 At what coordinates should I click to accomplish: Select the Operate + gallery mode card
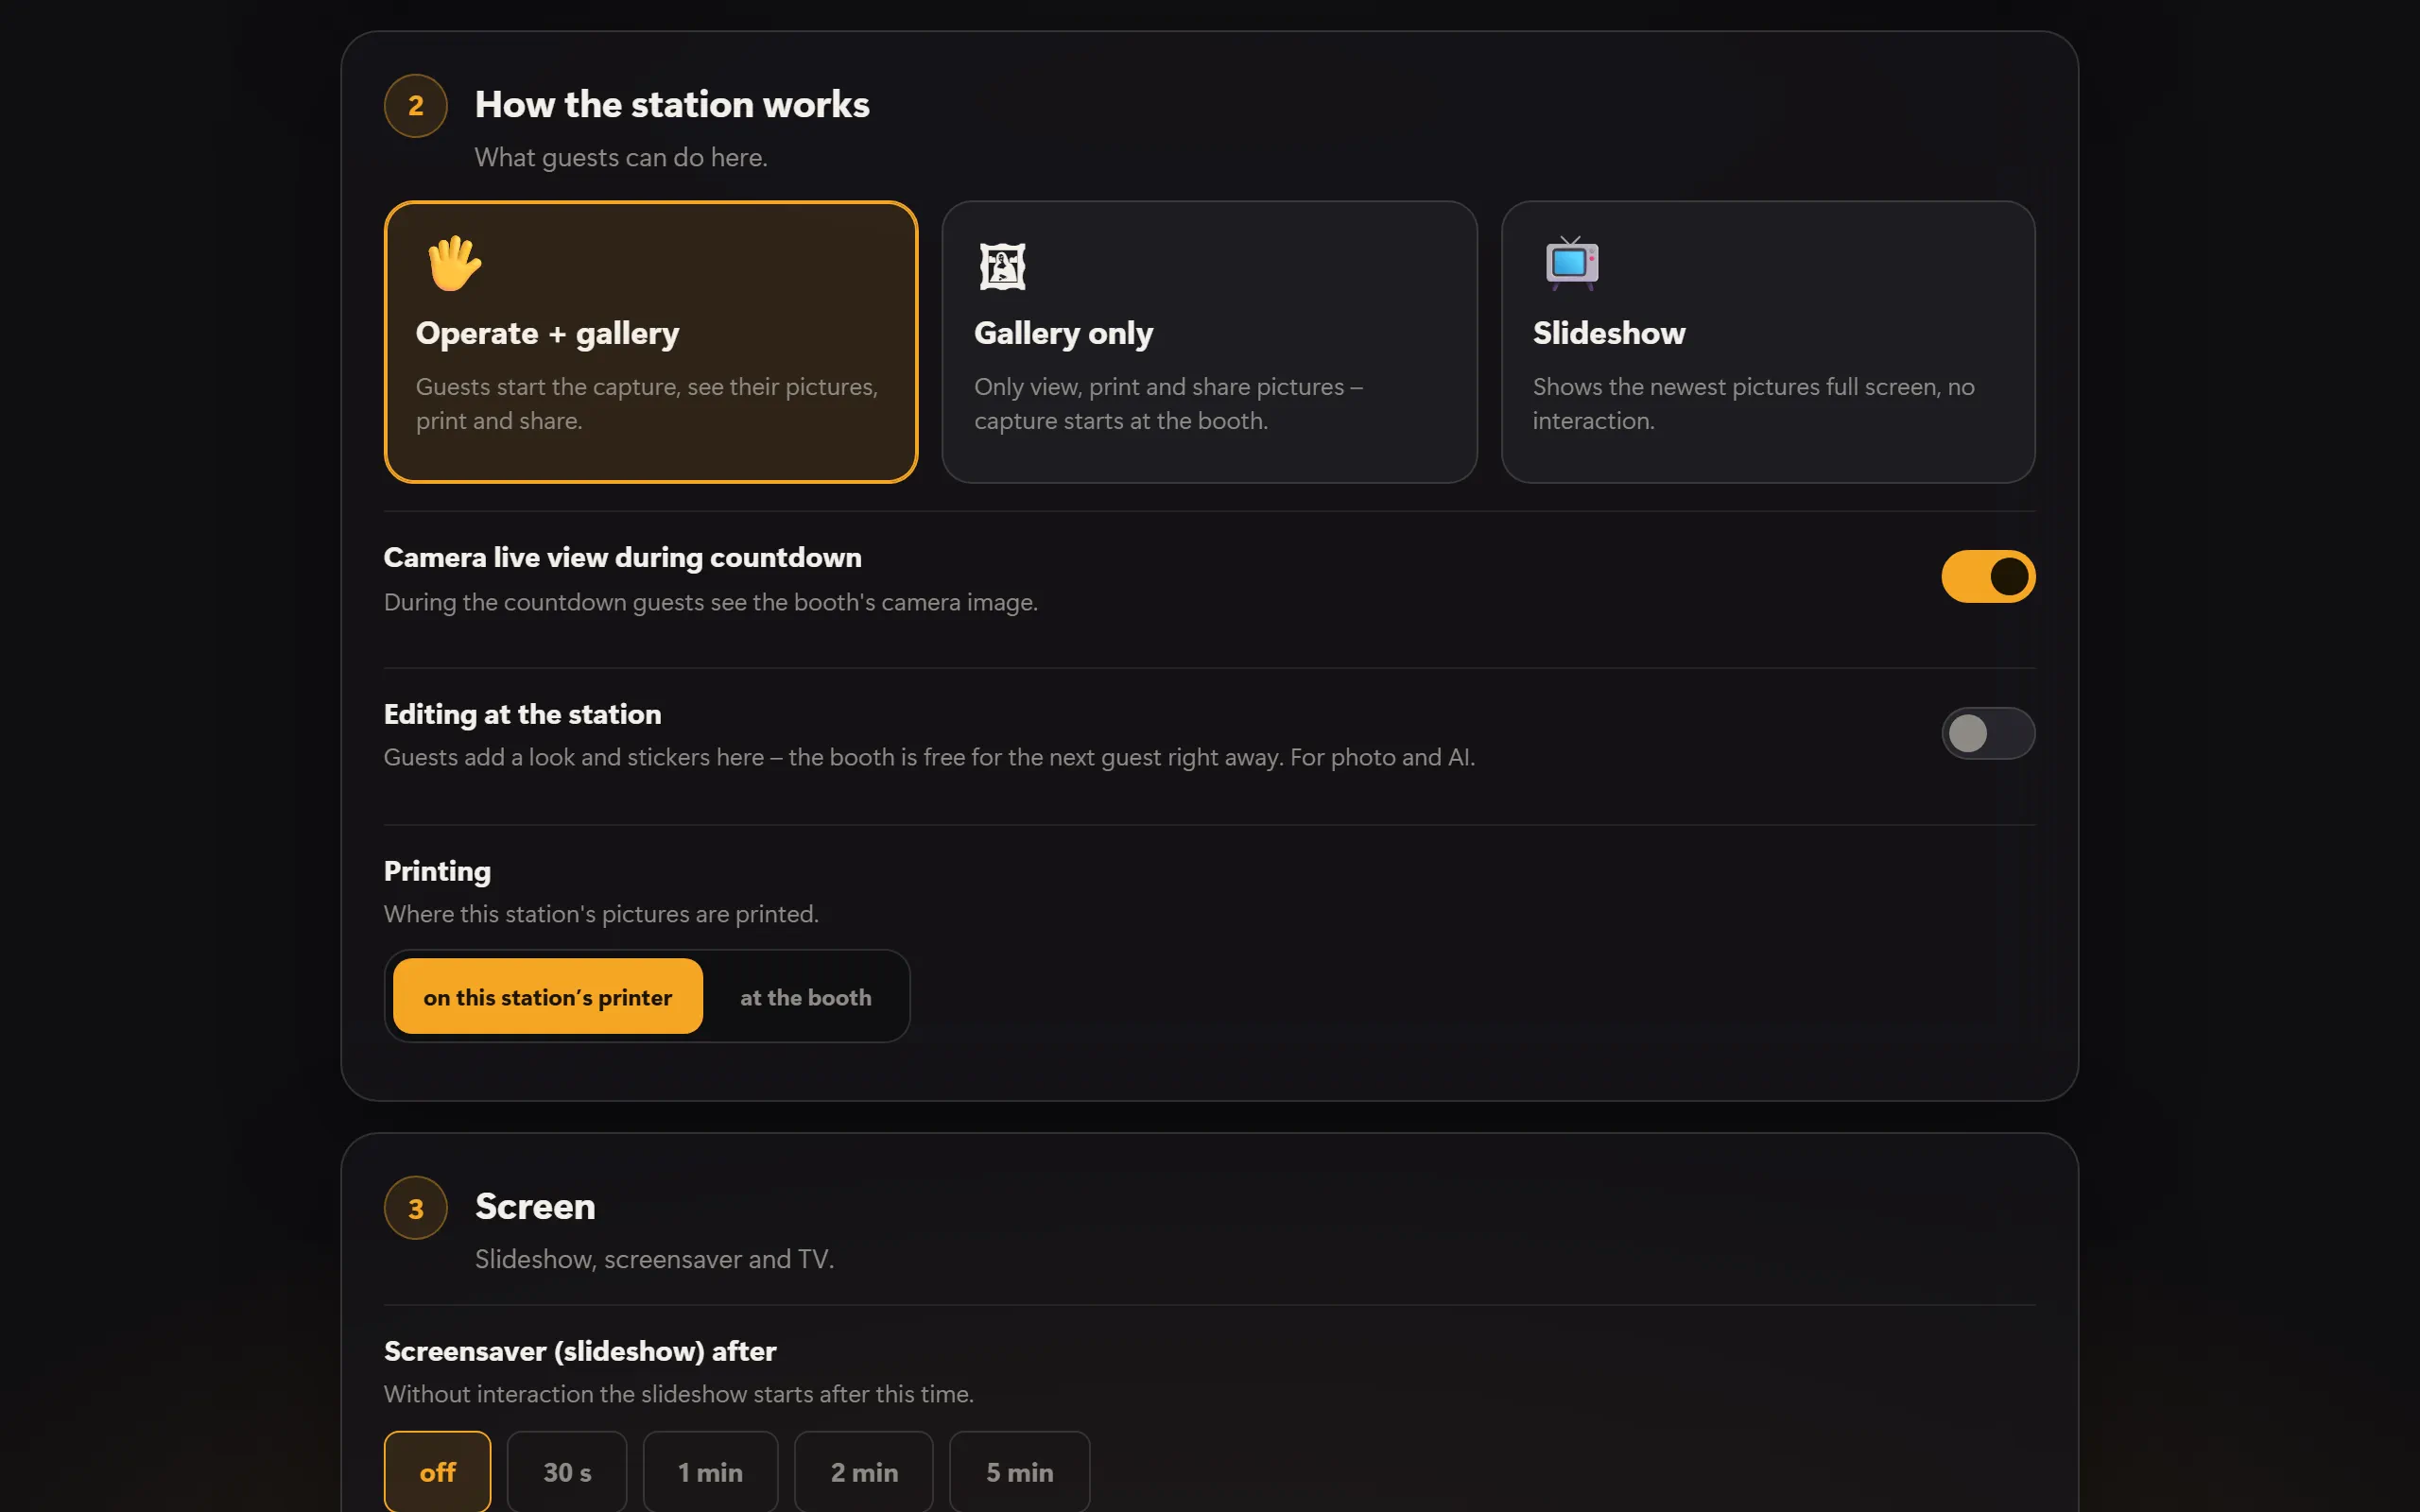[651, 342]
